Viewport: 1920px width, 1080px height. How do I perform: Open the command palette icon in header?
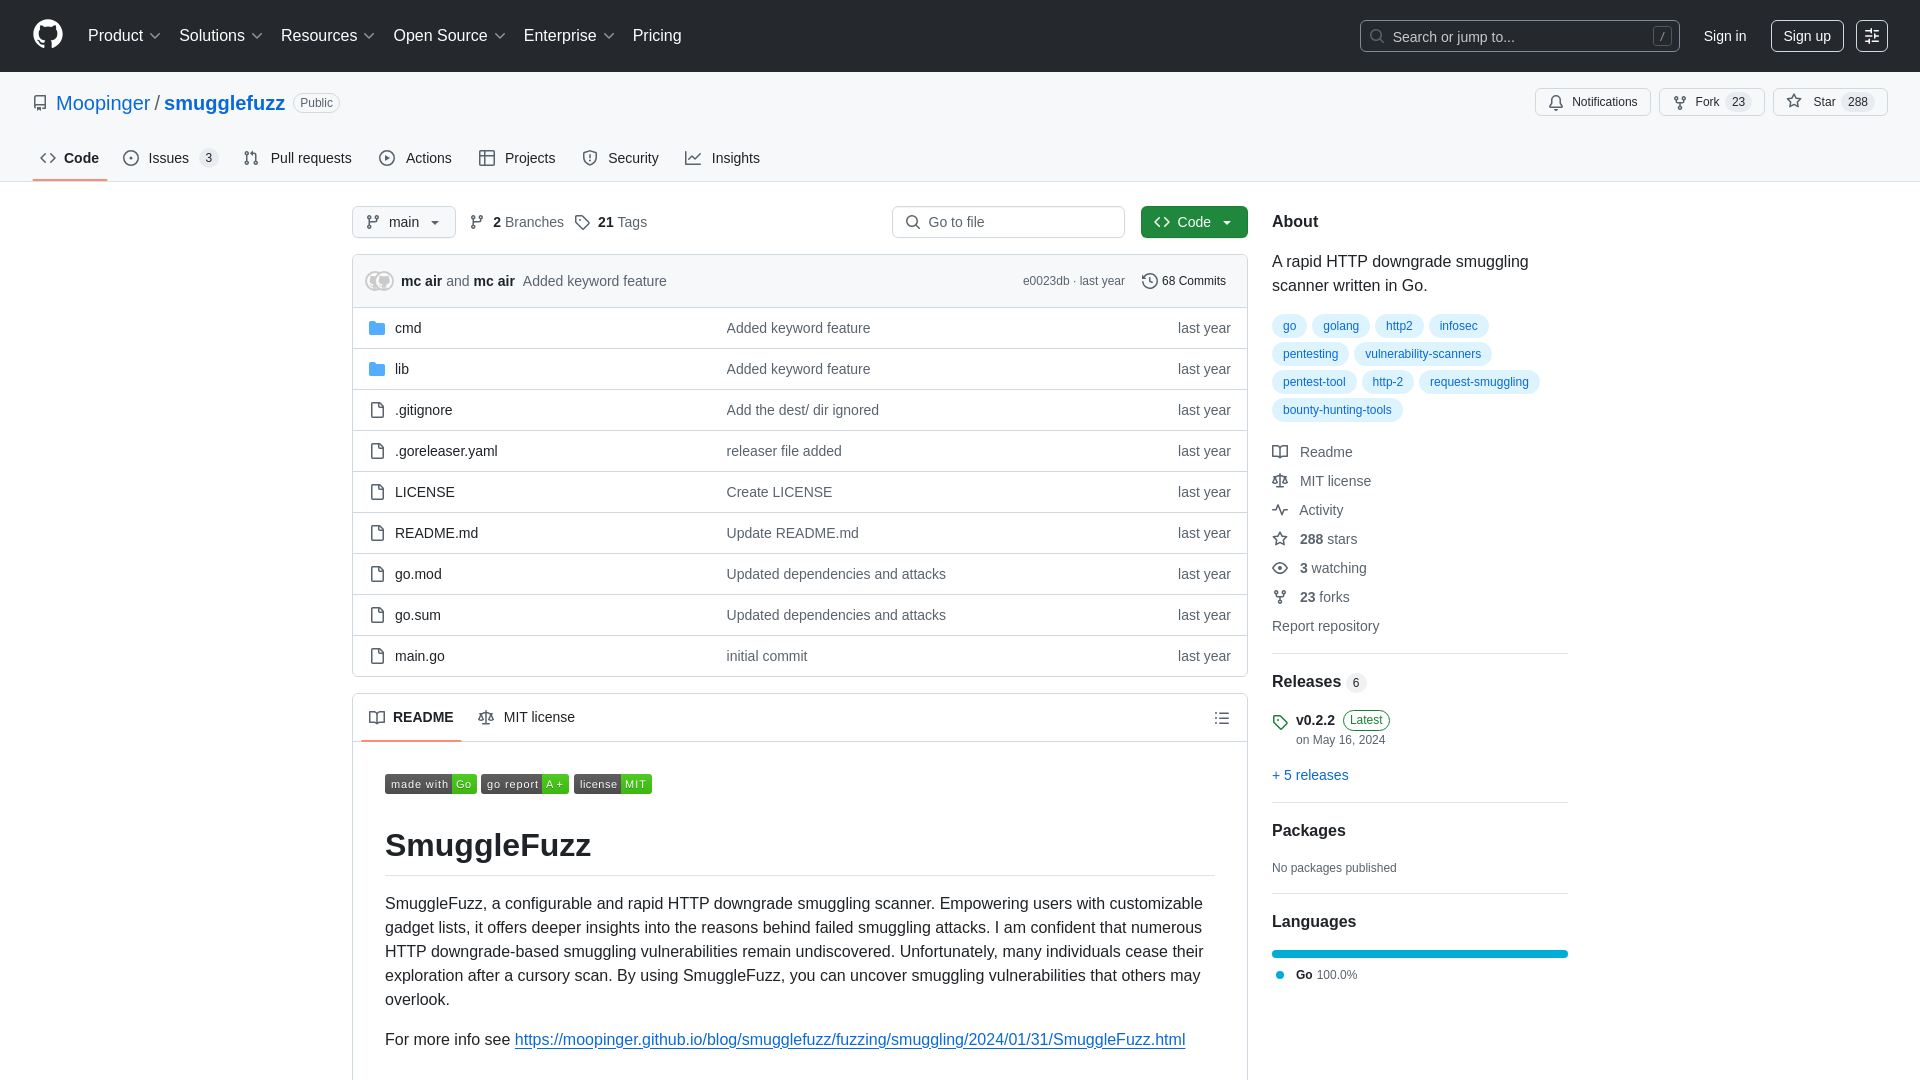[x=1871, y=36]
